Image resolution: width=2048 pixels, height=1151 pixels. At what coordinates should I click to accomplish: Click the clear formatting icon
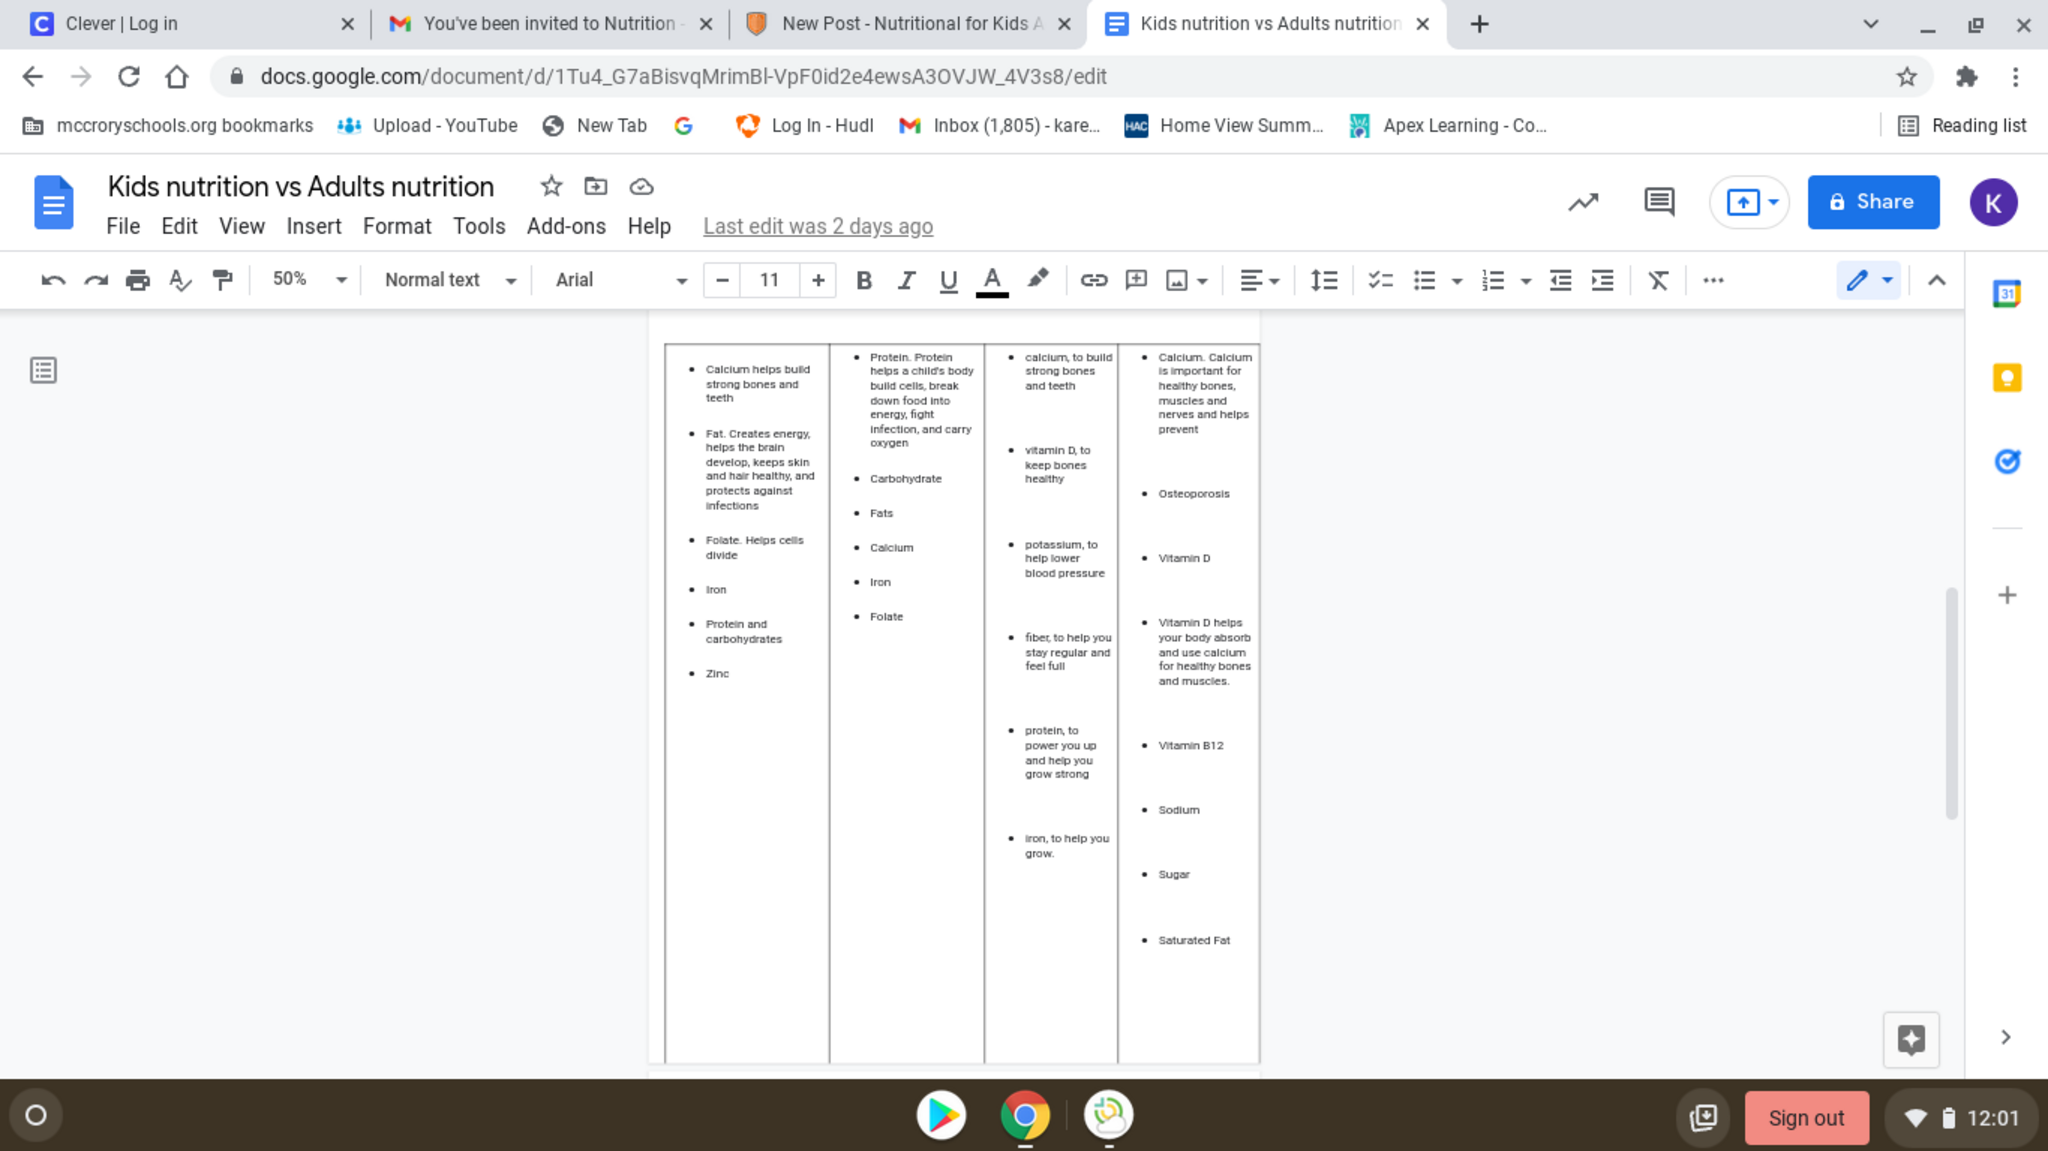(1658, 281)
